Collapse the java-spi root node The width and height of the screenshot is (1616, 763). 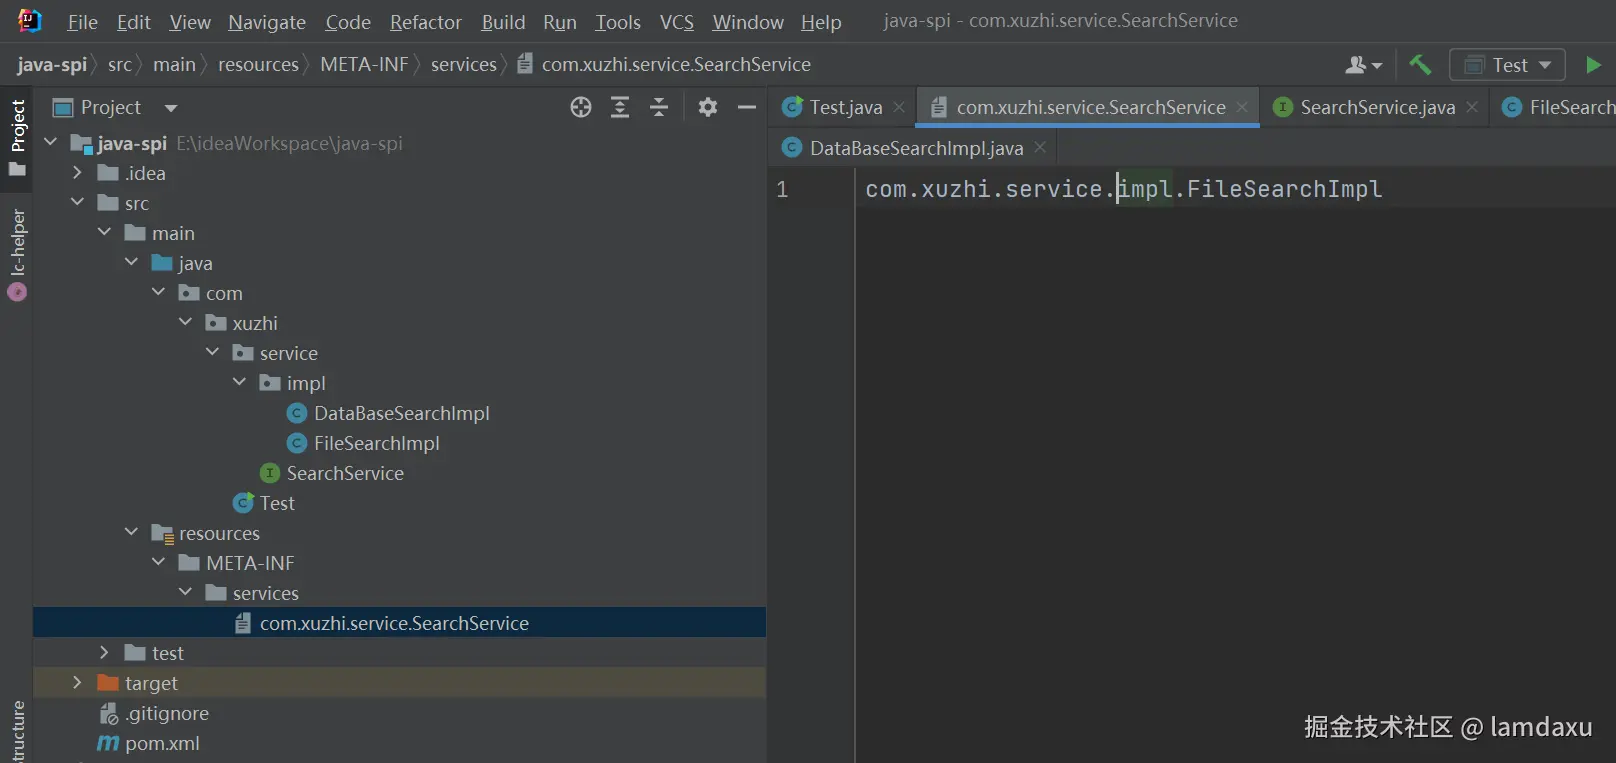[x=51, y=143]
